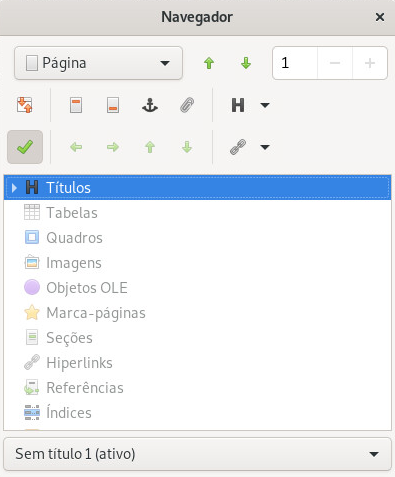Open the Sem título 1 (ativo) document dropdown
This screenshot has width=395, height=477.
(x=197, y=454)
